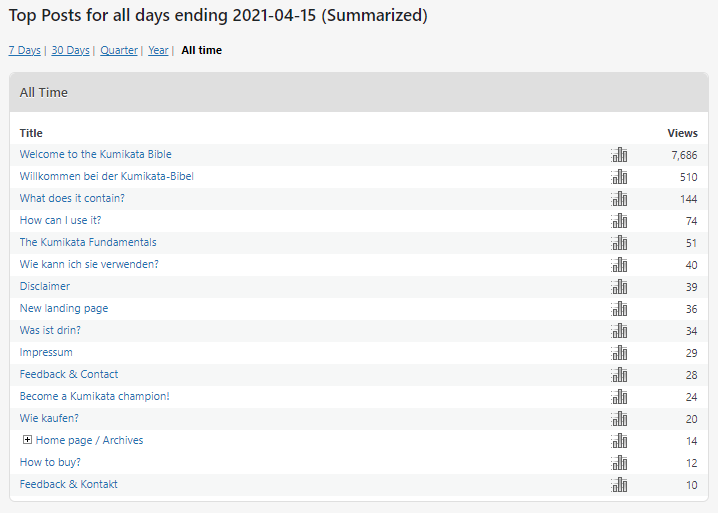Switch to the 30 Days view
The height and width of the screenshot is (513, 718).
click(x=70, y=50)
